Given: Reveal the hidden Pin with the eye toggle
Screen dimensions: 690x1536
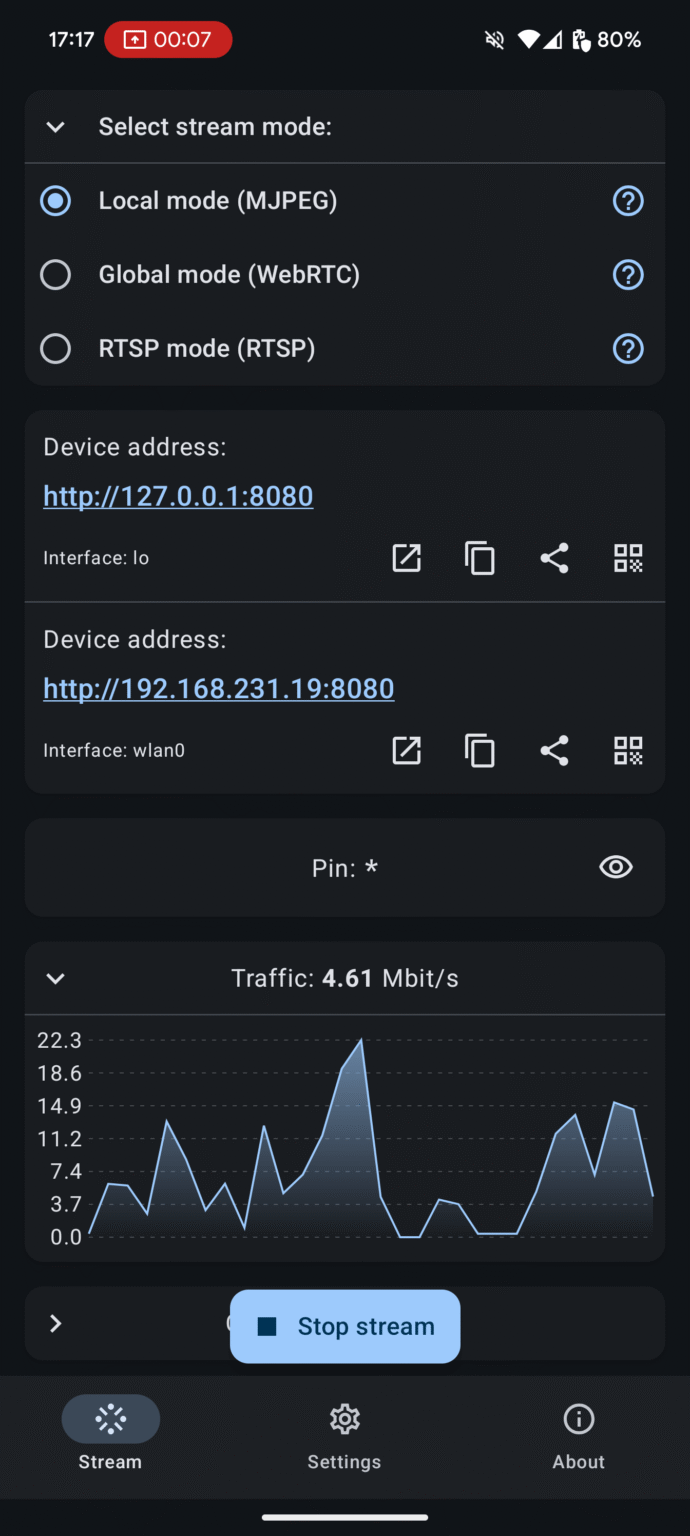Looking at the screenshot, I should coord(615,867).
